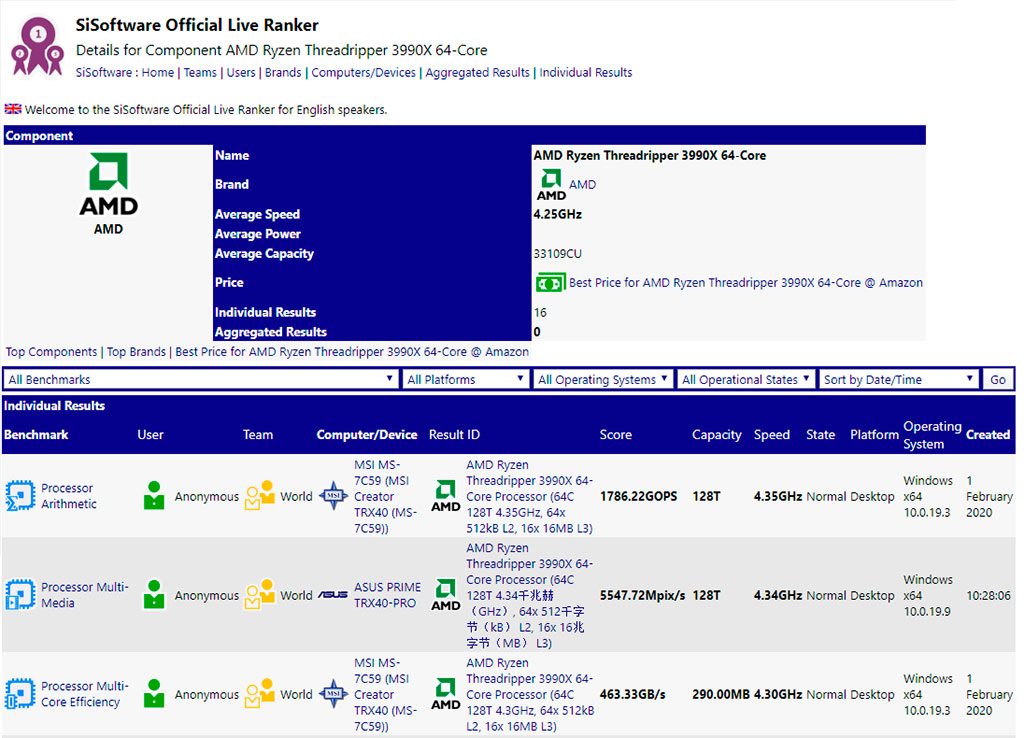Open result ID link for 5547.72Mpix/s score
The image size is (1024, 738).
pos(529,596)
